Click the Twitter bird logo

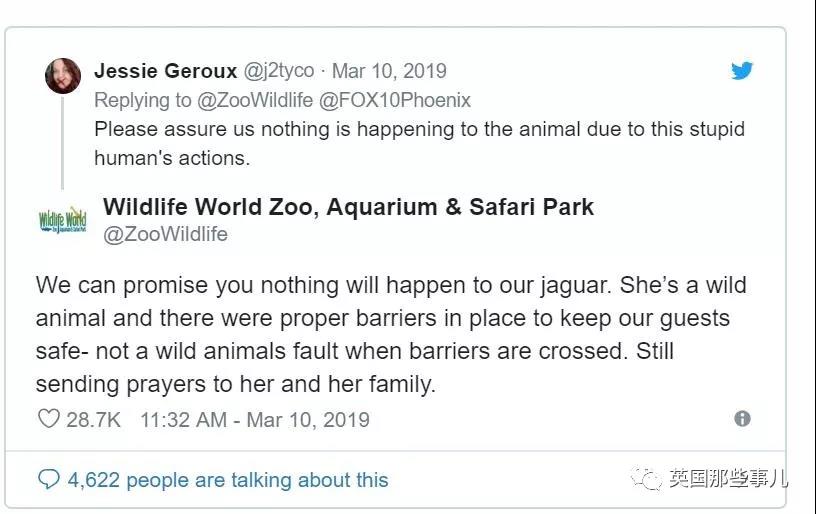click(741, 71)
